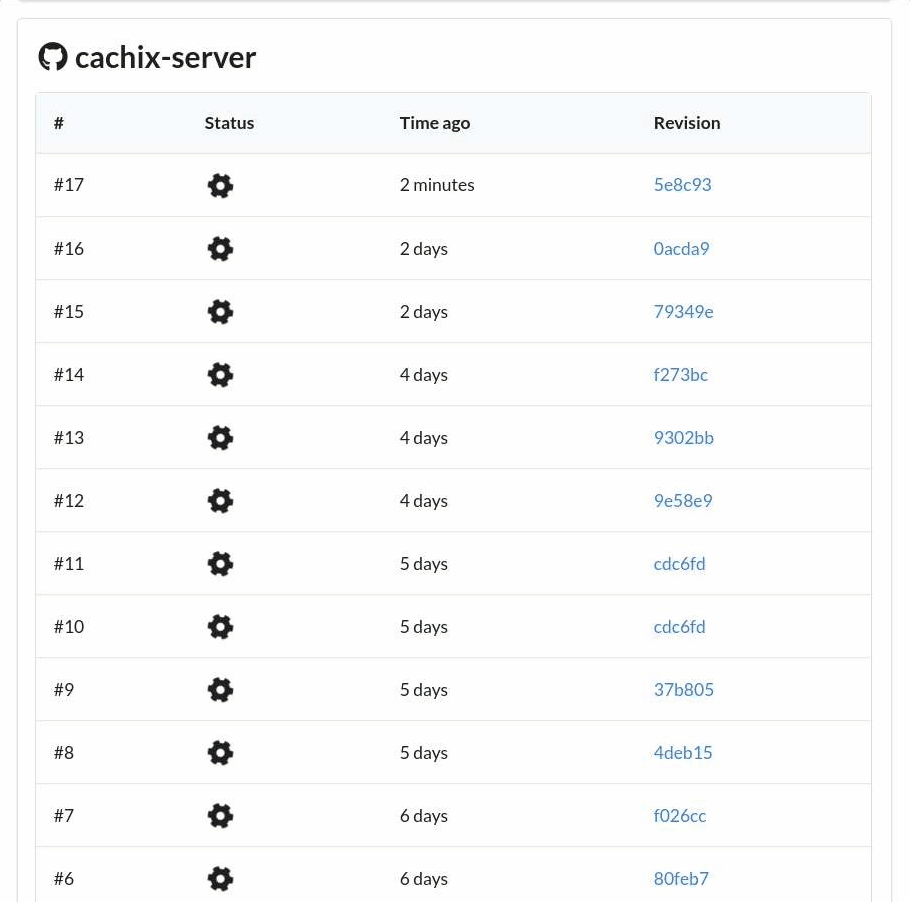This screenshot has height=902, width=910.
Task: Open revision f026cc link
Action: (x=680, y=816)
